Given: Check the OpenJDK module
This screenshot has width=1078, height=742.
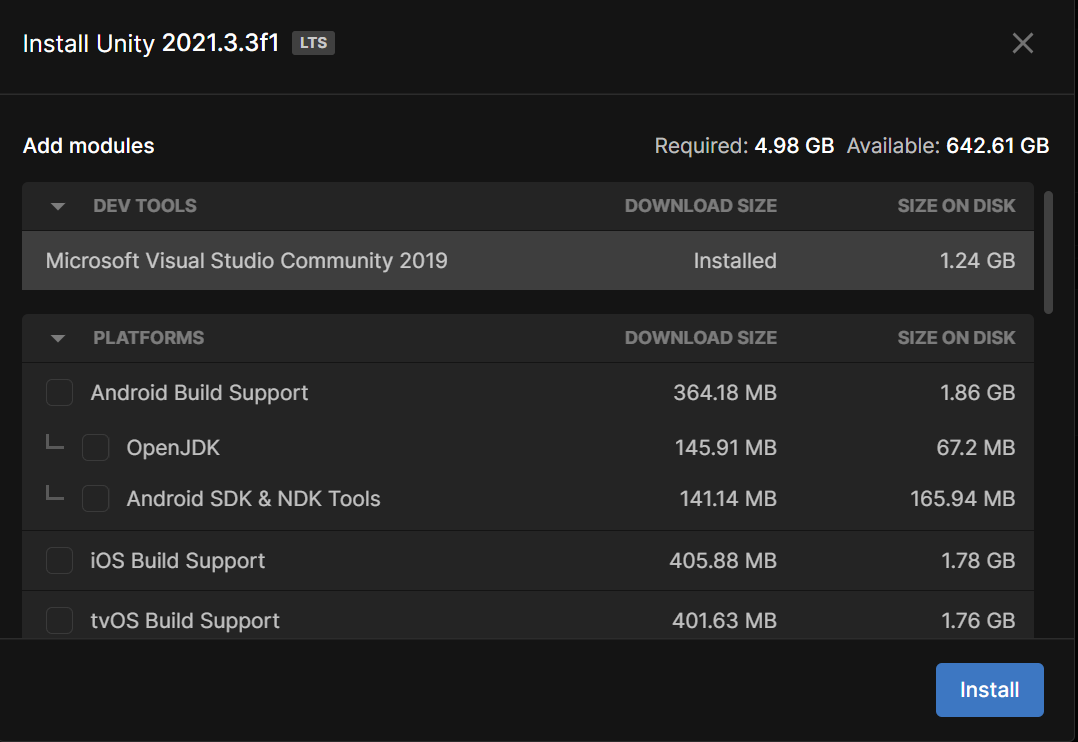Looking at the screenshot, I should [95, 448].
